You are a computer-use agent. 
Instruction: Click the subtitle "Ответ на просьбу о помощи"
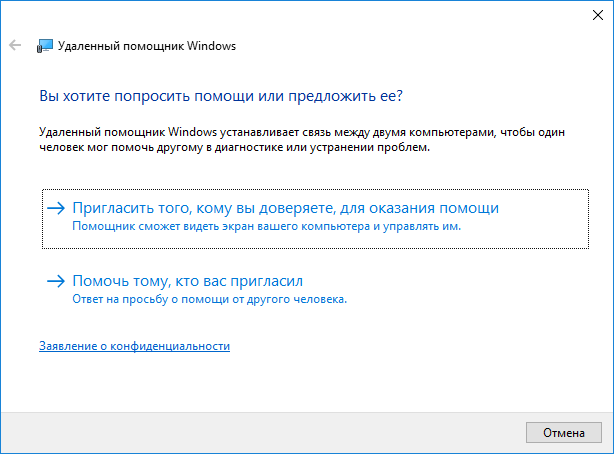pos(209,299)
